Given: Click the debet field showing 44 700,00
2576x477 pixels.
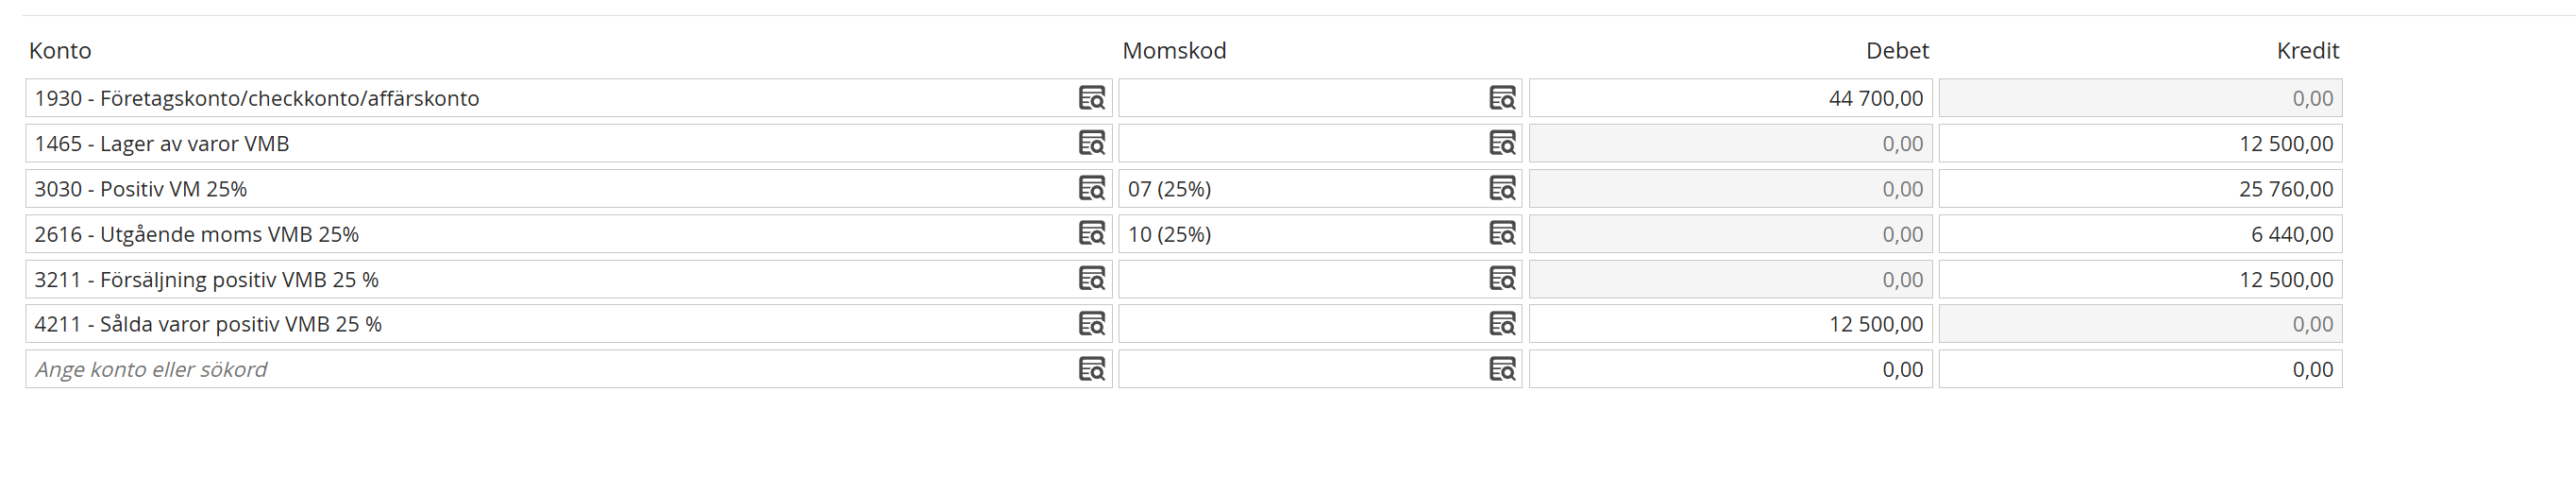Looking at the screenshot, I should tap(1730, 98).
